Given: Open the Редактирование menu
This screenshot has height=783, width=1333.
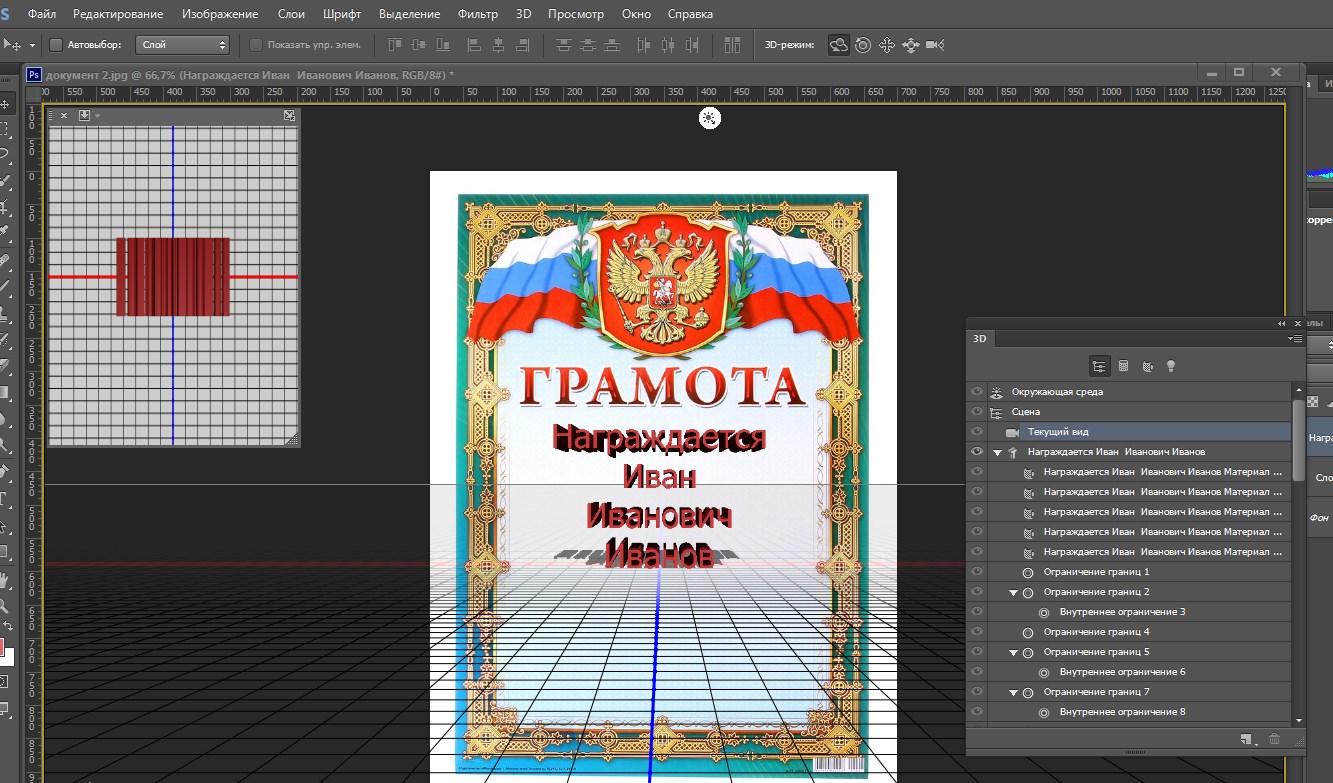Looking at the screenshot, I should (x=119, y=14).
